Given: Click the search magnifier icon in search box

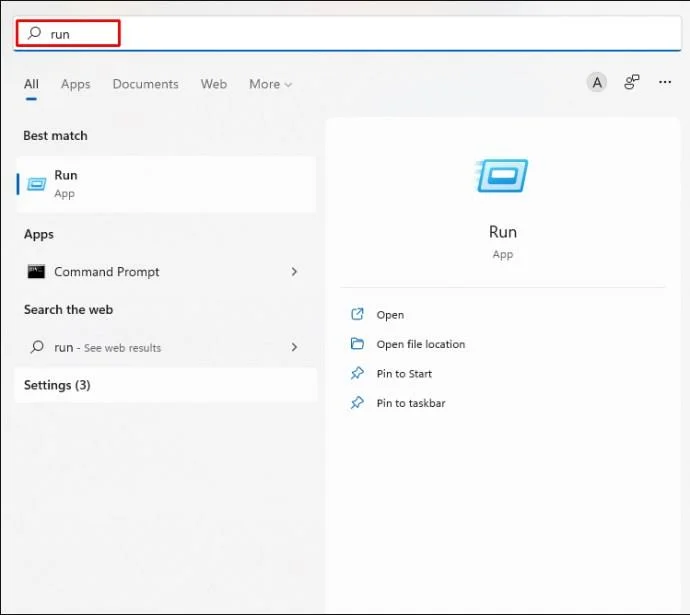Looking at the screenshot, I should (x=34, y=33).
